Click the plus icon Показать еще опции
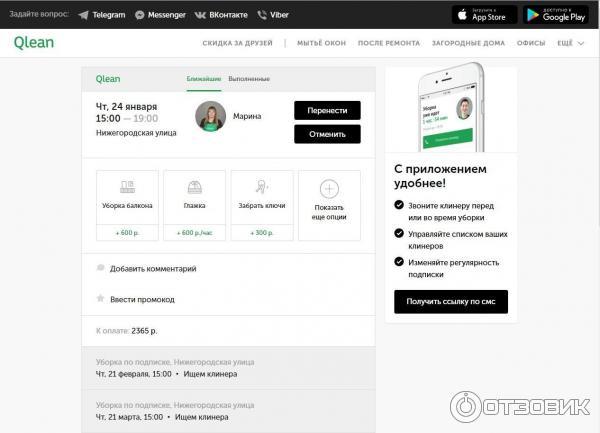The width and height of the screenshot is (600, 433). pos(329,189)
